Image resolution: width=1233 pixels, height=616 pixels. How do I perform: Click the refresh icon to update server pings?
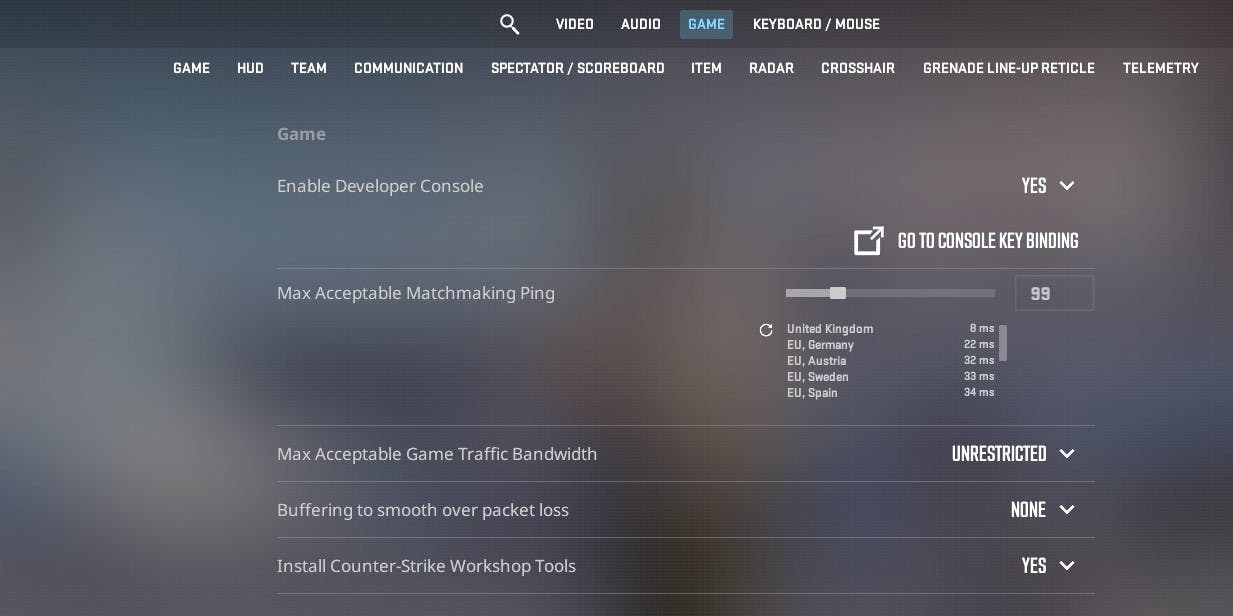766,329
